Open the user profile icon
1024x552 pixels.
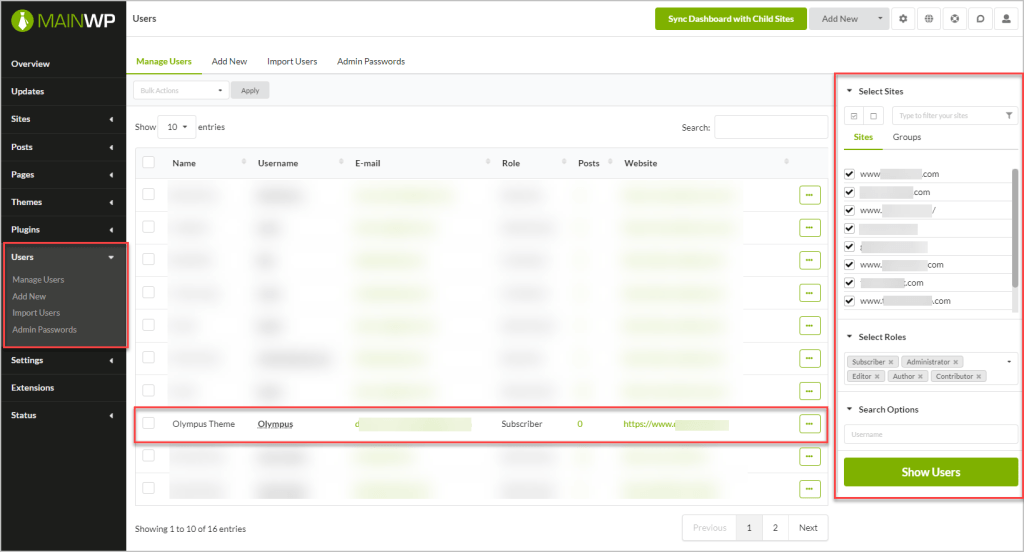[x=1006, y=19]
